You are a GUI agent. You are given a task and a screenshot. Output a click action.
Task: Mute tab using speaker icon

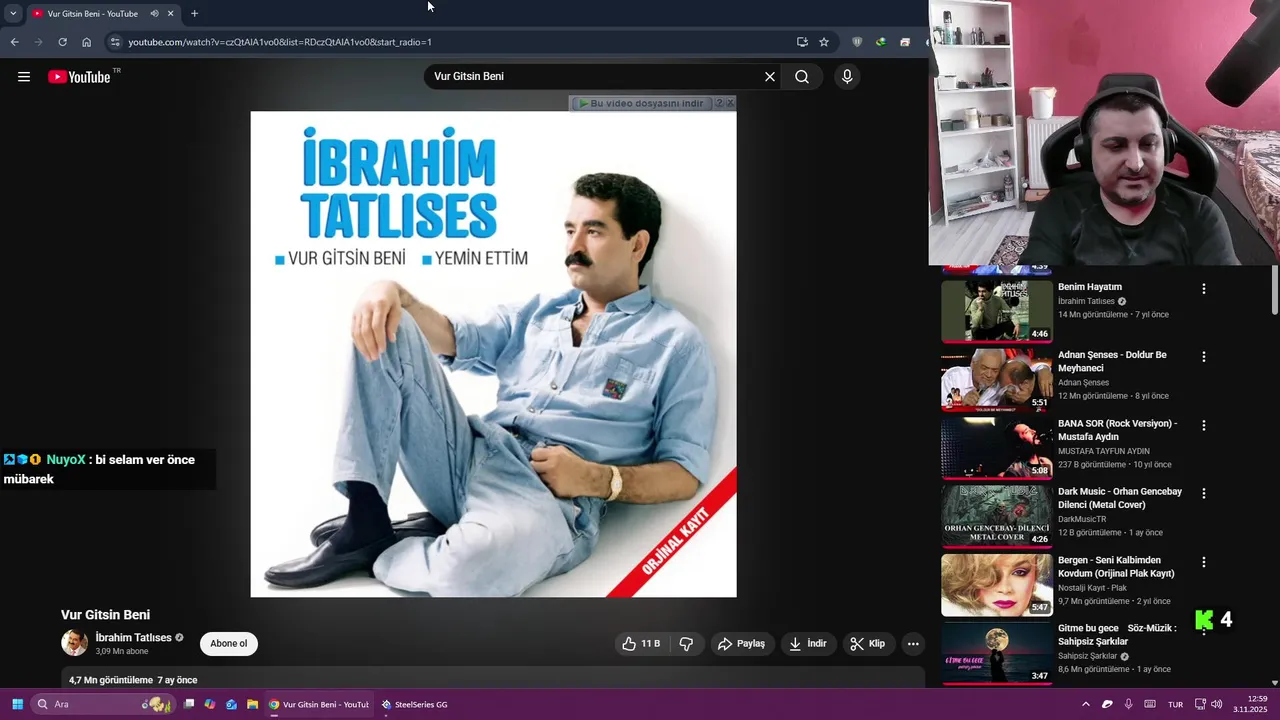[x=154, y=14]
